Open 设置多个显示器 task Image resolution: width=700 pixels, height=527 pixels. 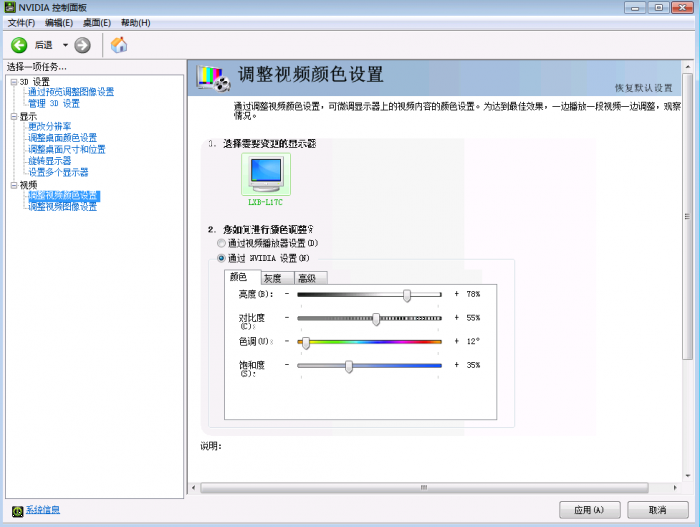(58, 172)
